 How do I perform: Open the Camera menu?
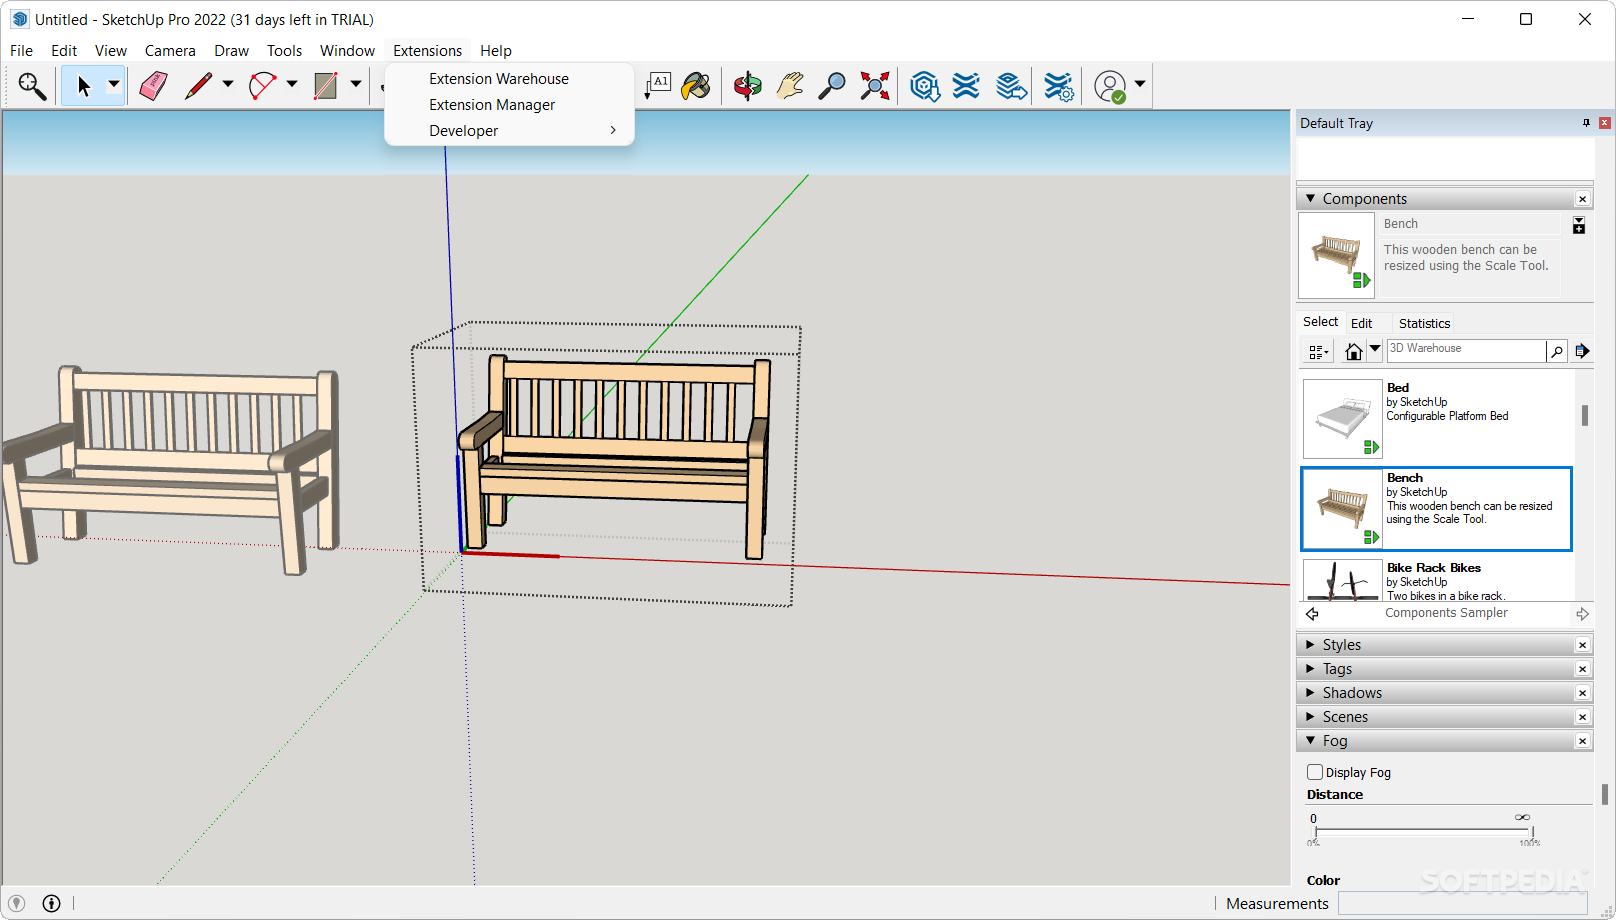point(170,51)
